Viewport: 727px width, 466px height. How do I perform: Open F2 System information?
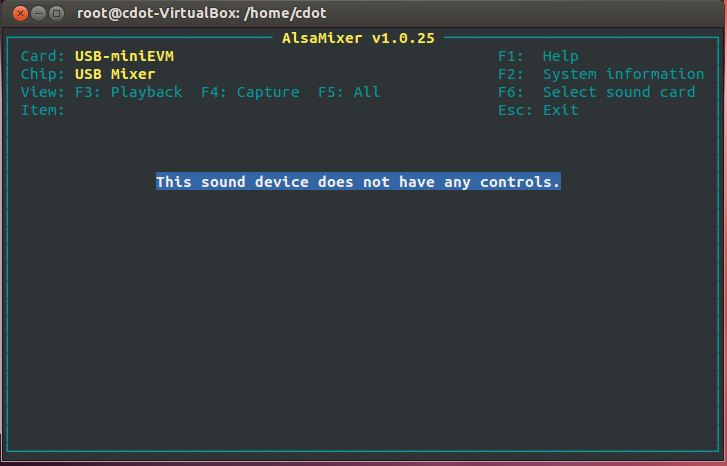click(601, 74)
